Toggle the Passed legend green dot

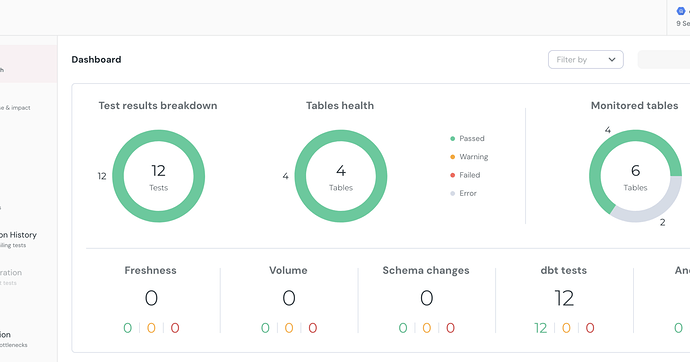click(452, 139)
